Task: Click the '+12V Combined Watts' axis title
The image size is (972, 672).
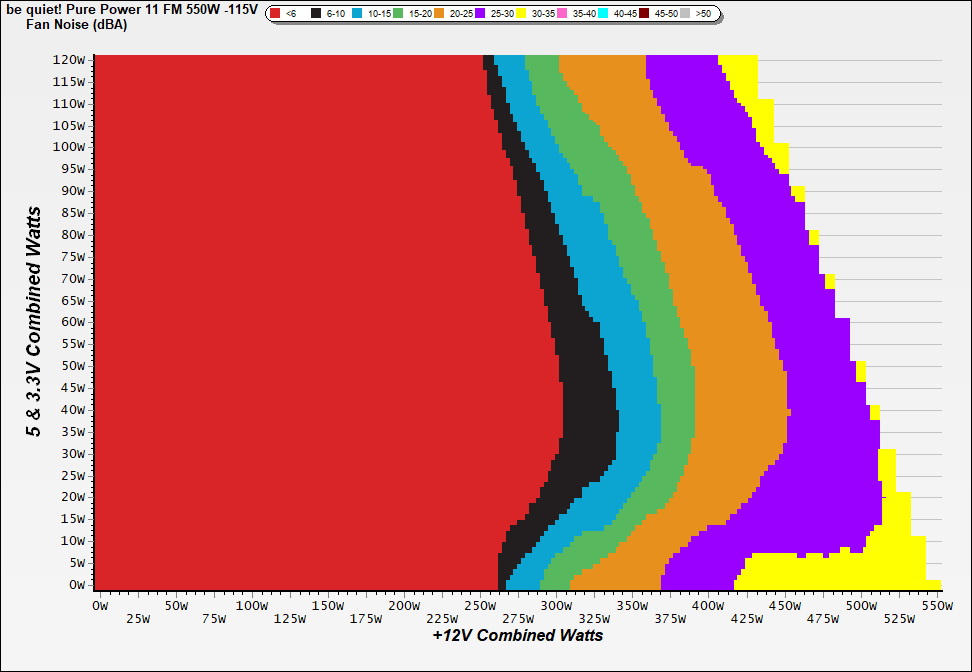Action: tap(517, 635)
